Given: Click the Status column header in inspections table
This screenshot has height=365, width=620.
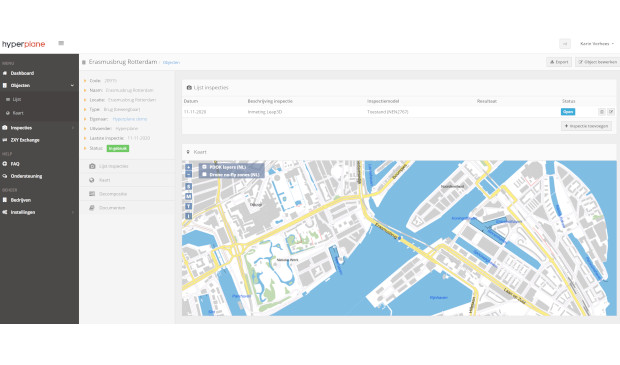Looking at the screenshot, I should pos(569,101).
